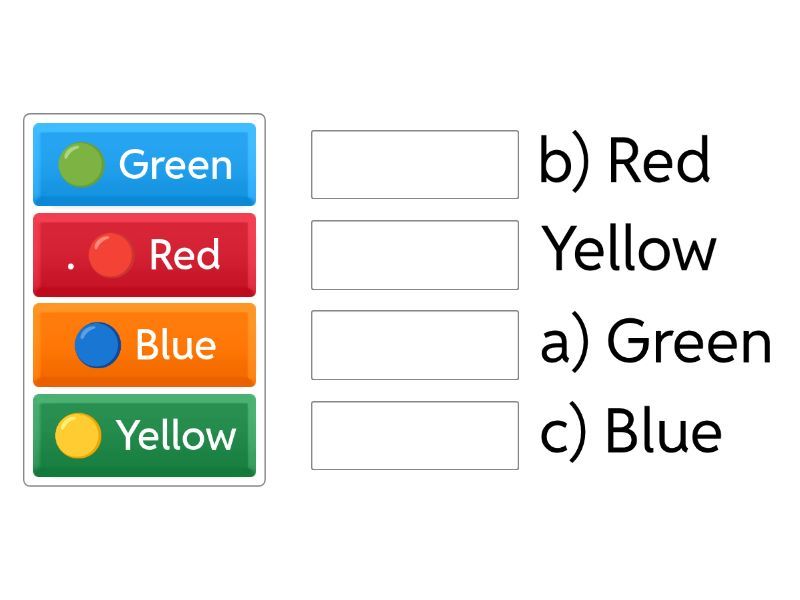
Task: Click the period before the red circle
Action: pos(71,266)
